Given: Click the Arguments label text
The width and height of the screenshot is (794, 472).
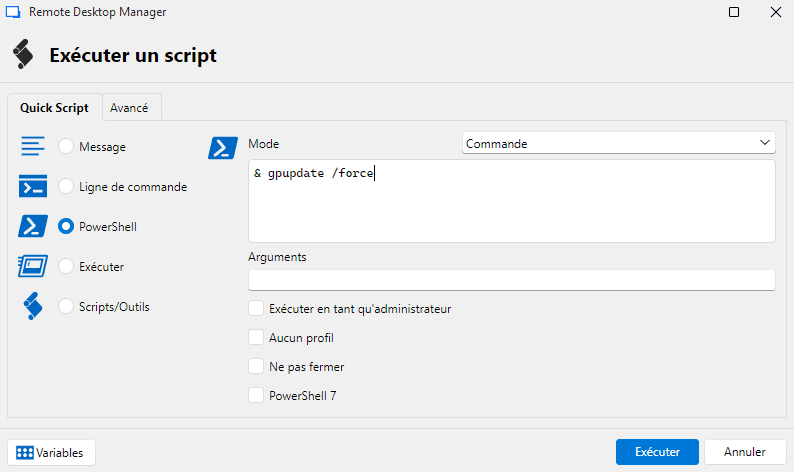Looking at the screenshot, I should (x=277, y=257).
